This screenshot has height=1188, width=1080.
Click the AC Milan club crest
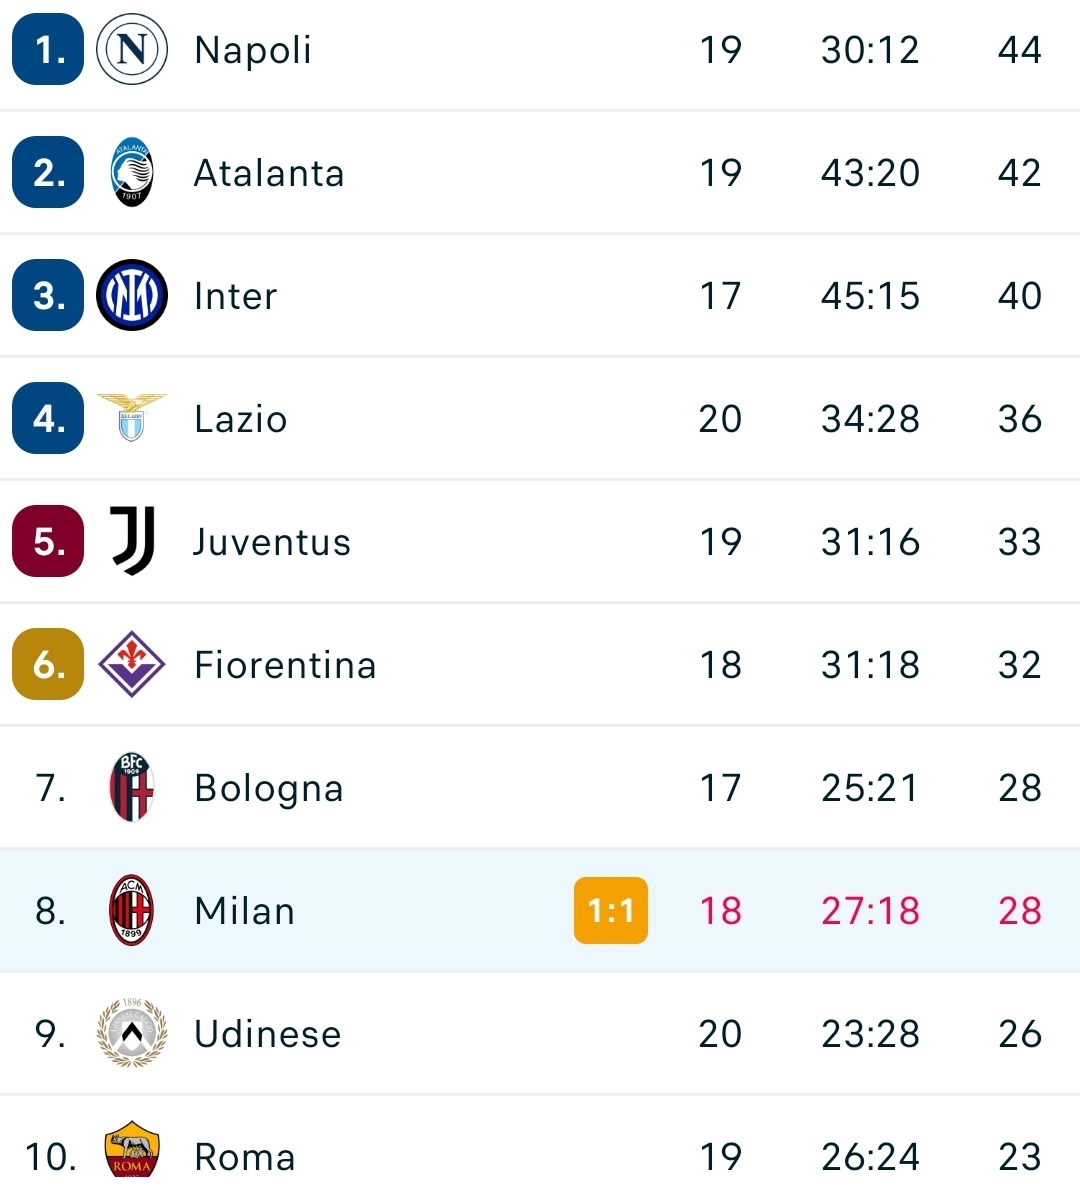[x=131, y=910]
